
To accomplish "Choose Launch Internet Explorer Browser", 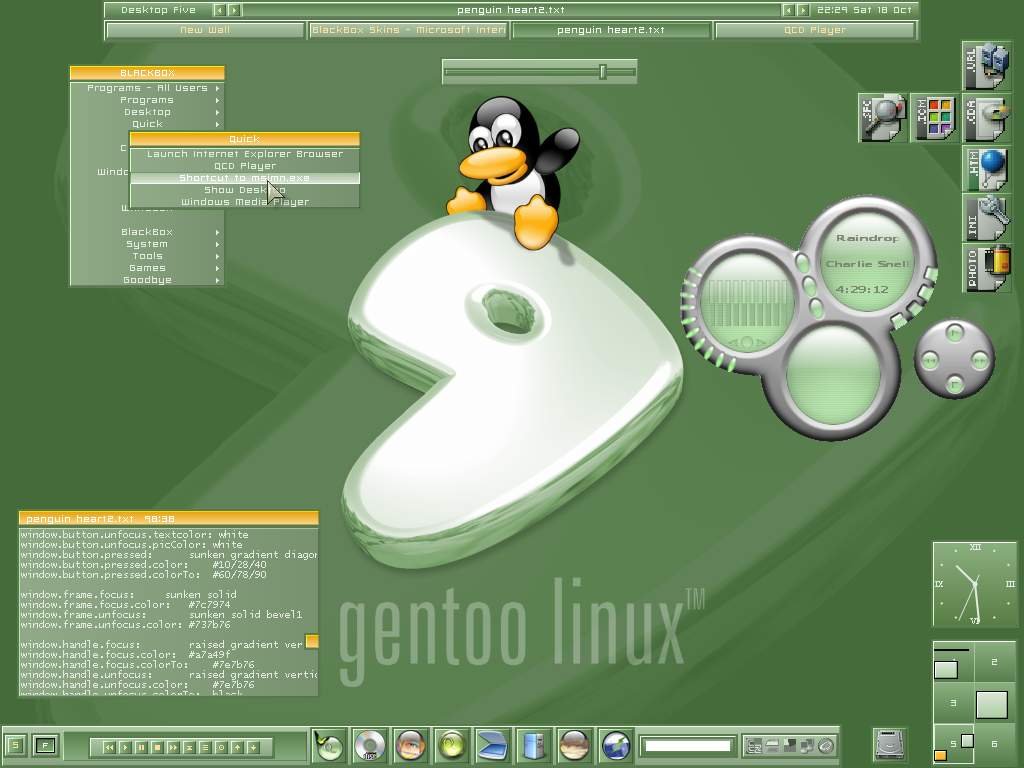I will point(245,154).
